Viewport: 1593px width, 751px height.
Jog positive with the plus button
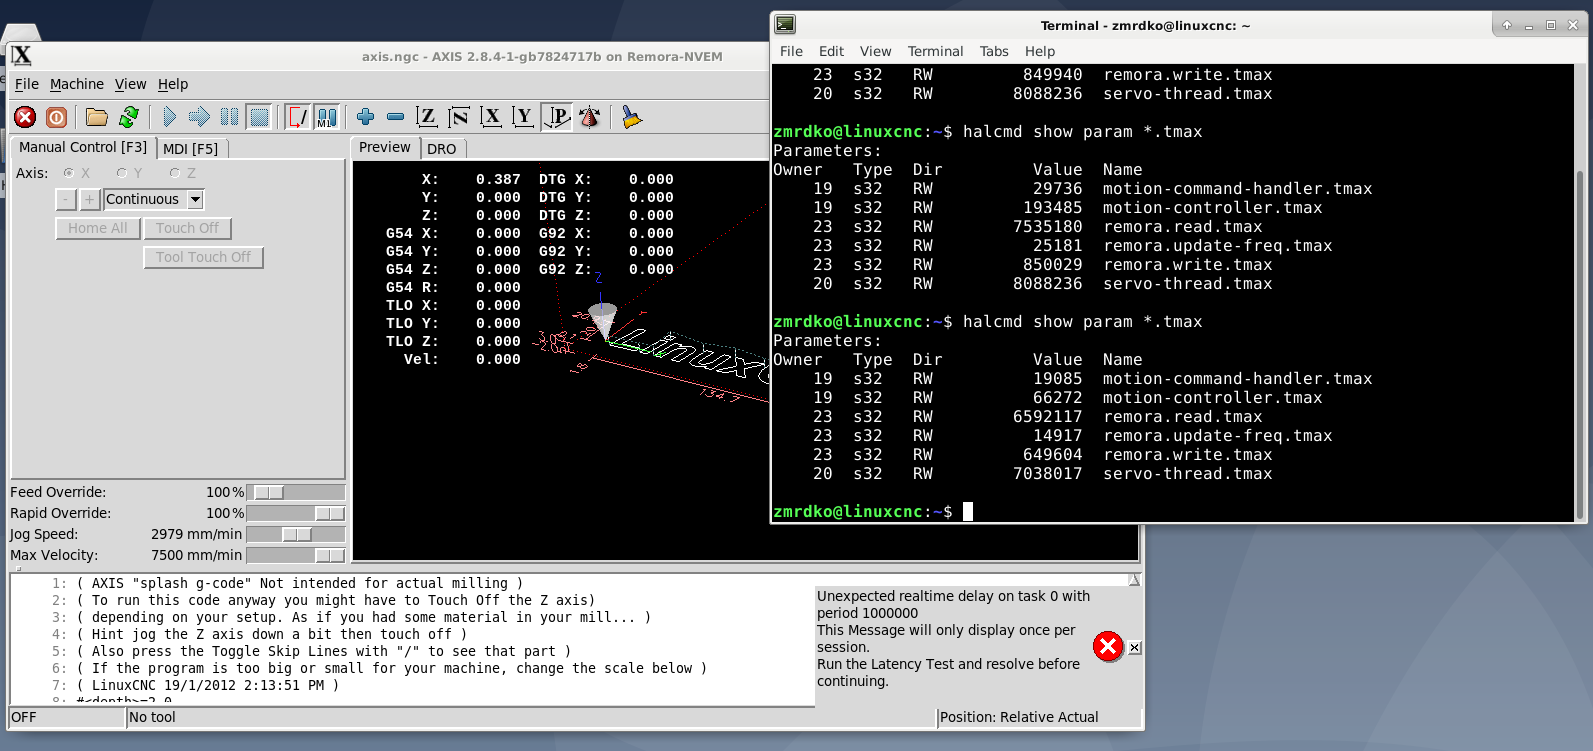[x=89, y=199]
